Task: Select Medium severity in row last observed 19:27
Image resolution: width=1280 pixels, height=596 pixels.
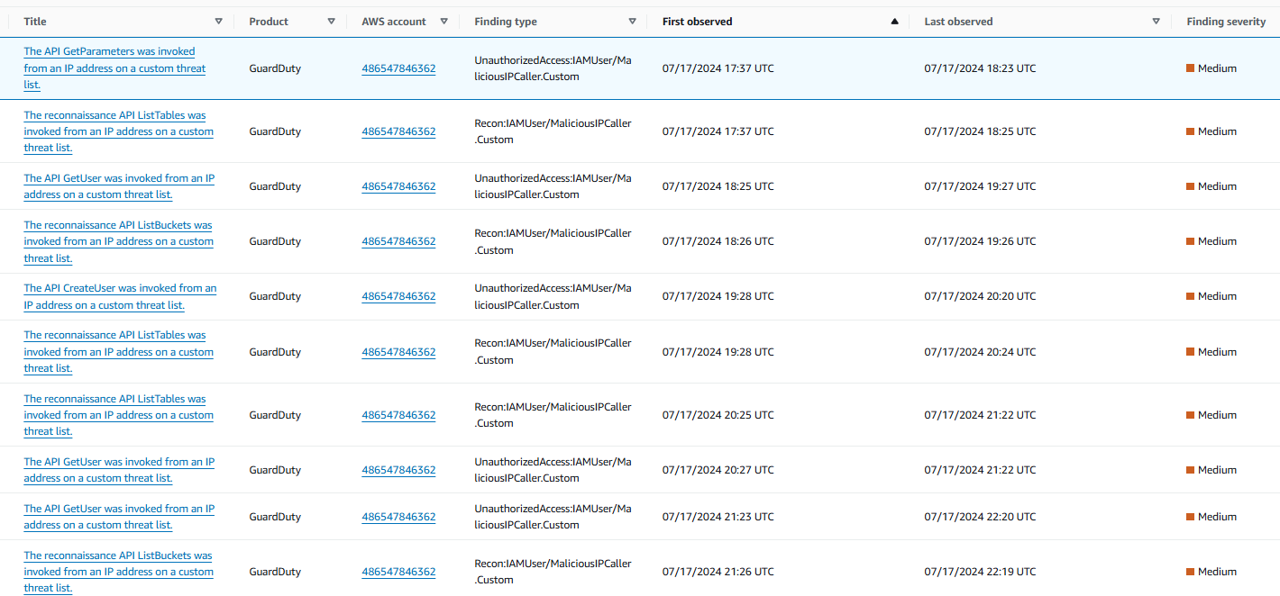Action: click(1211, 187)
